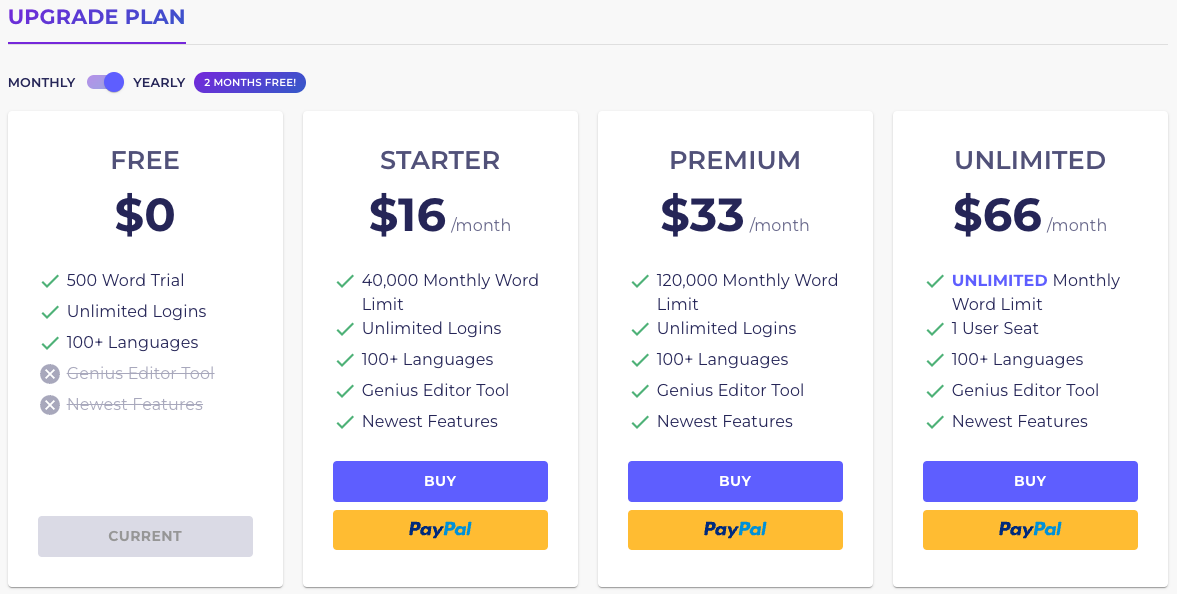Click the X icon beside Genius Editor Tool

[x=50, y=374]
